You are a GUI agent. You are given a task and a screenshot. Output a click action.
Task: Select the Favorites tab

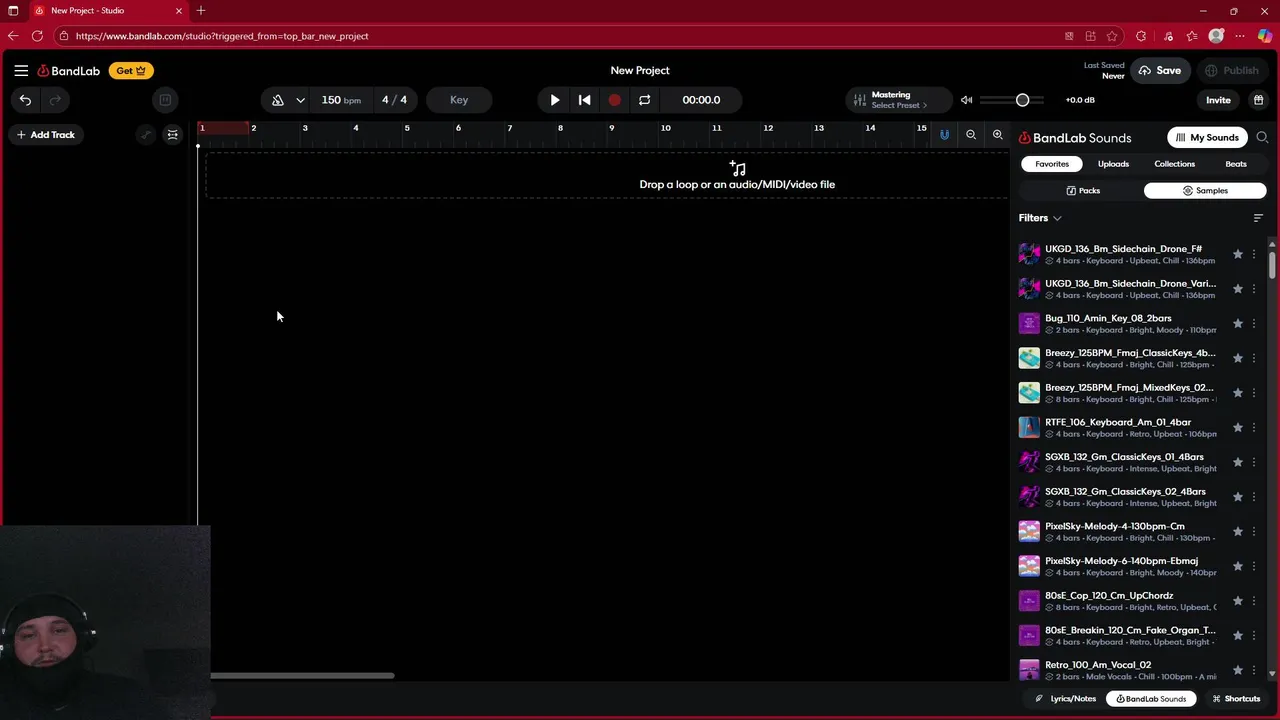click(1052, 164)
